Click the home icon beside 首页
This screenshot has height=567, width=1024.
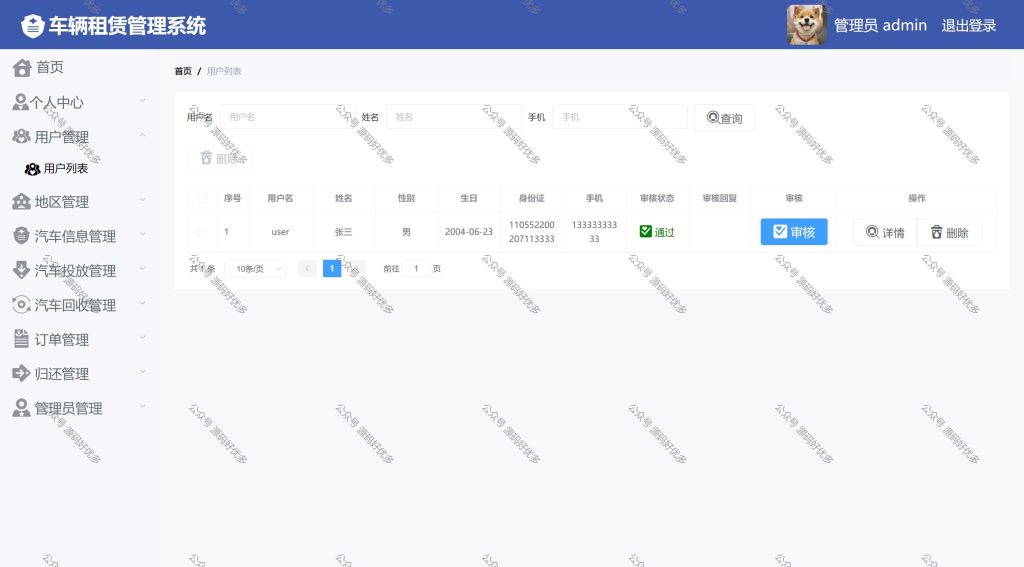click(x=22, y=67)
